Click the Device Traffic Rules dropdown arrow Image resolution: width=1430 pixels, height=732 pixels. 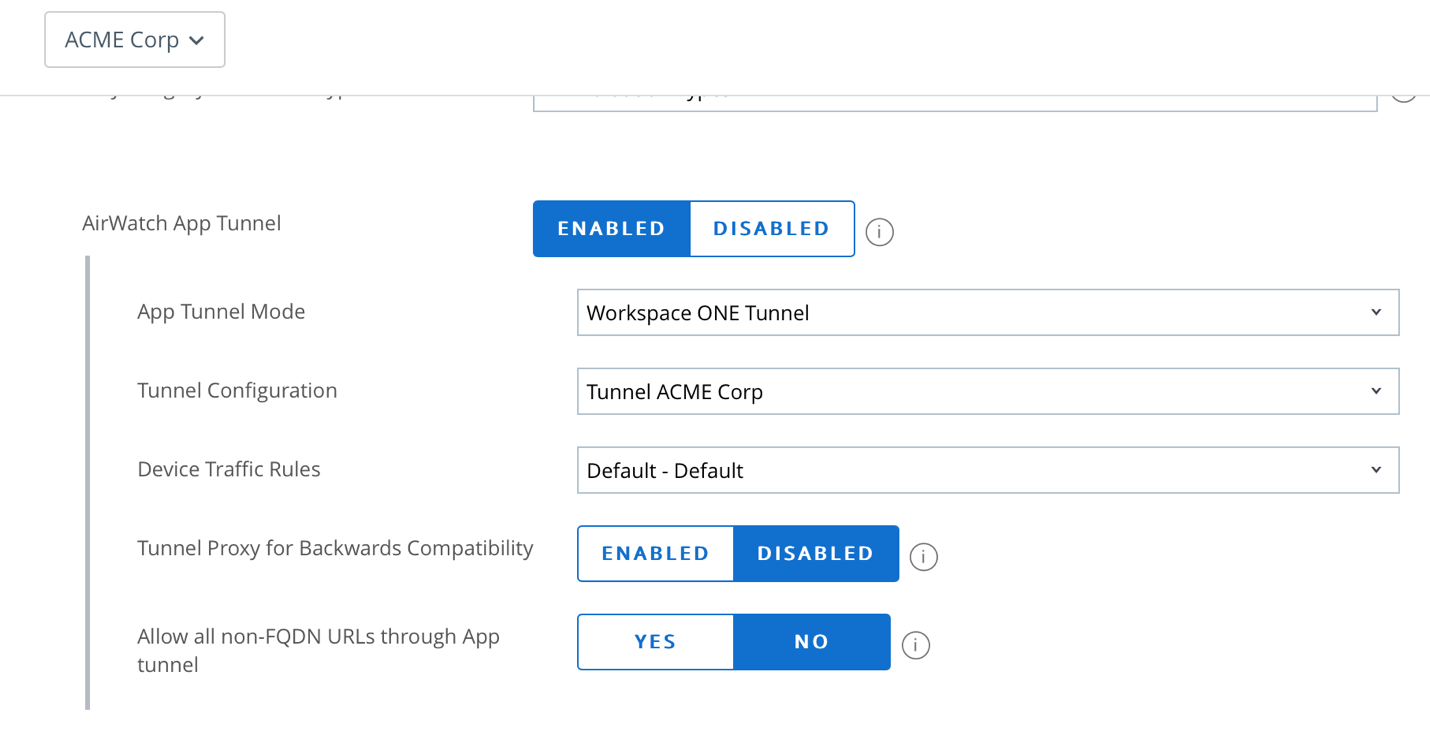coord(1376,471)
